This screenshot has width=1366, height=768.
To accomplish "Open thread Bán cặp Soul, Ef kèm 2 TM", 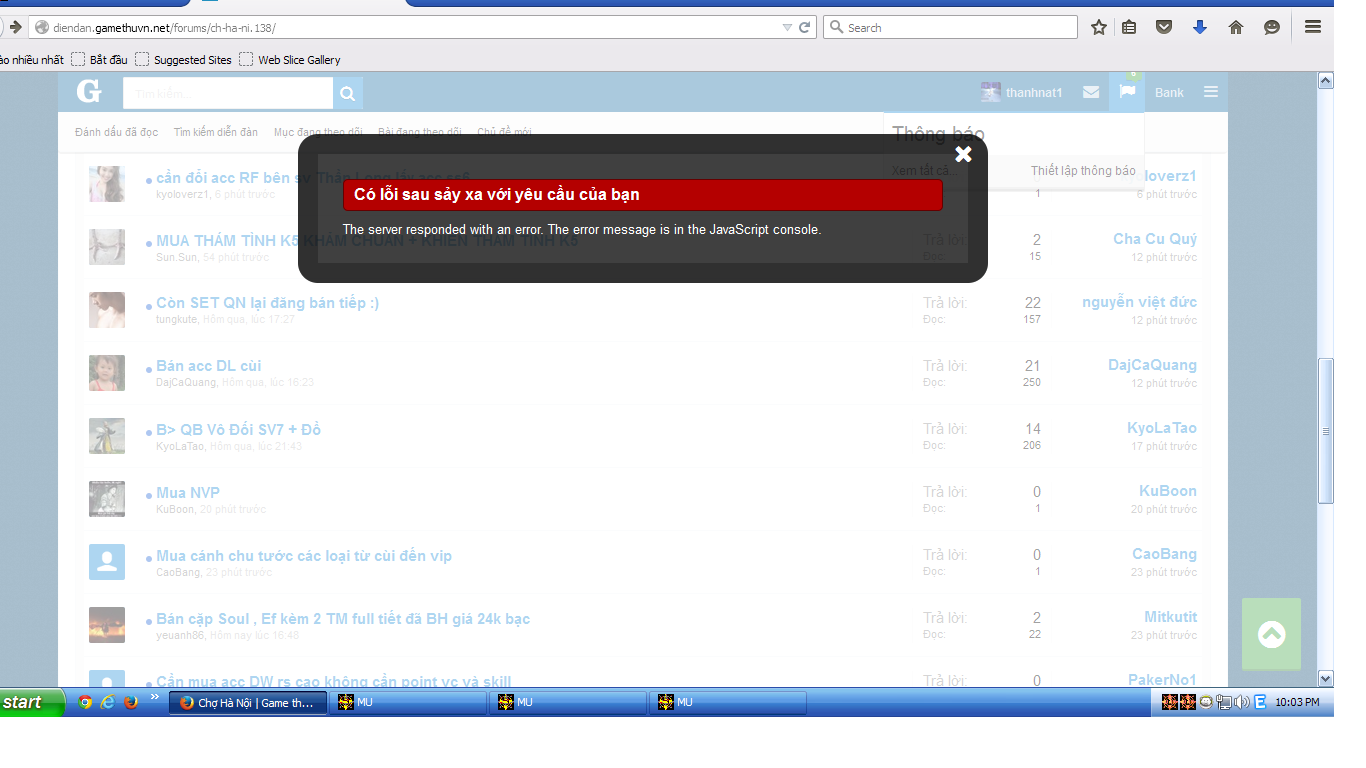I will (343, 618).
